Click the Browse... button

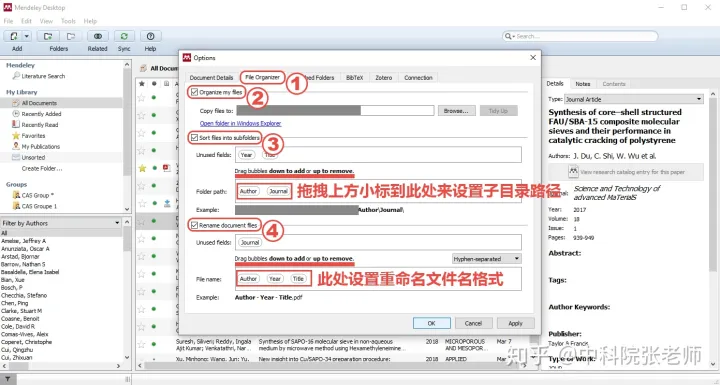(456, 111)
